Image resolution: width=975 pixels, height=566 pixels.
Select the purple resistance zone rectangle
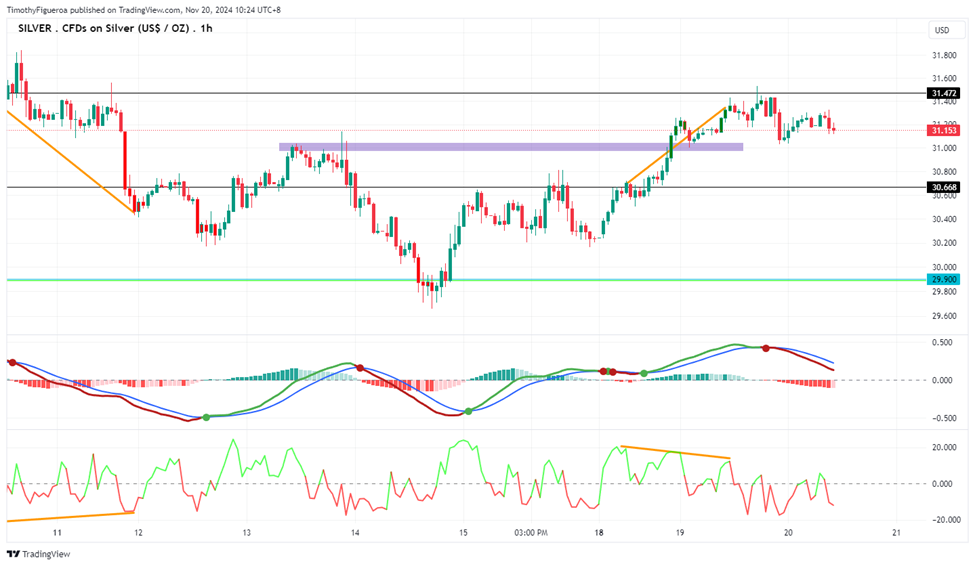point(511,147)
